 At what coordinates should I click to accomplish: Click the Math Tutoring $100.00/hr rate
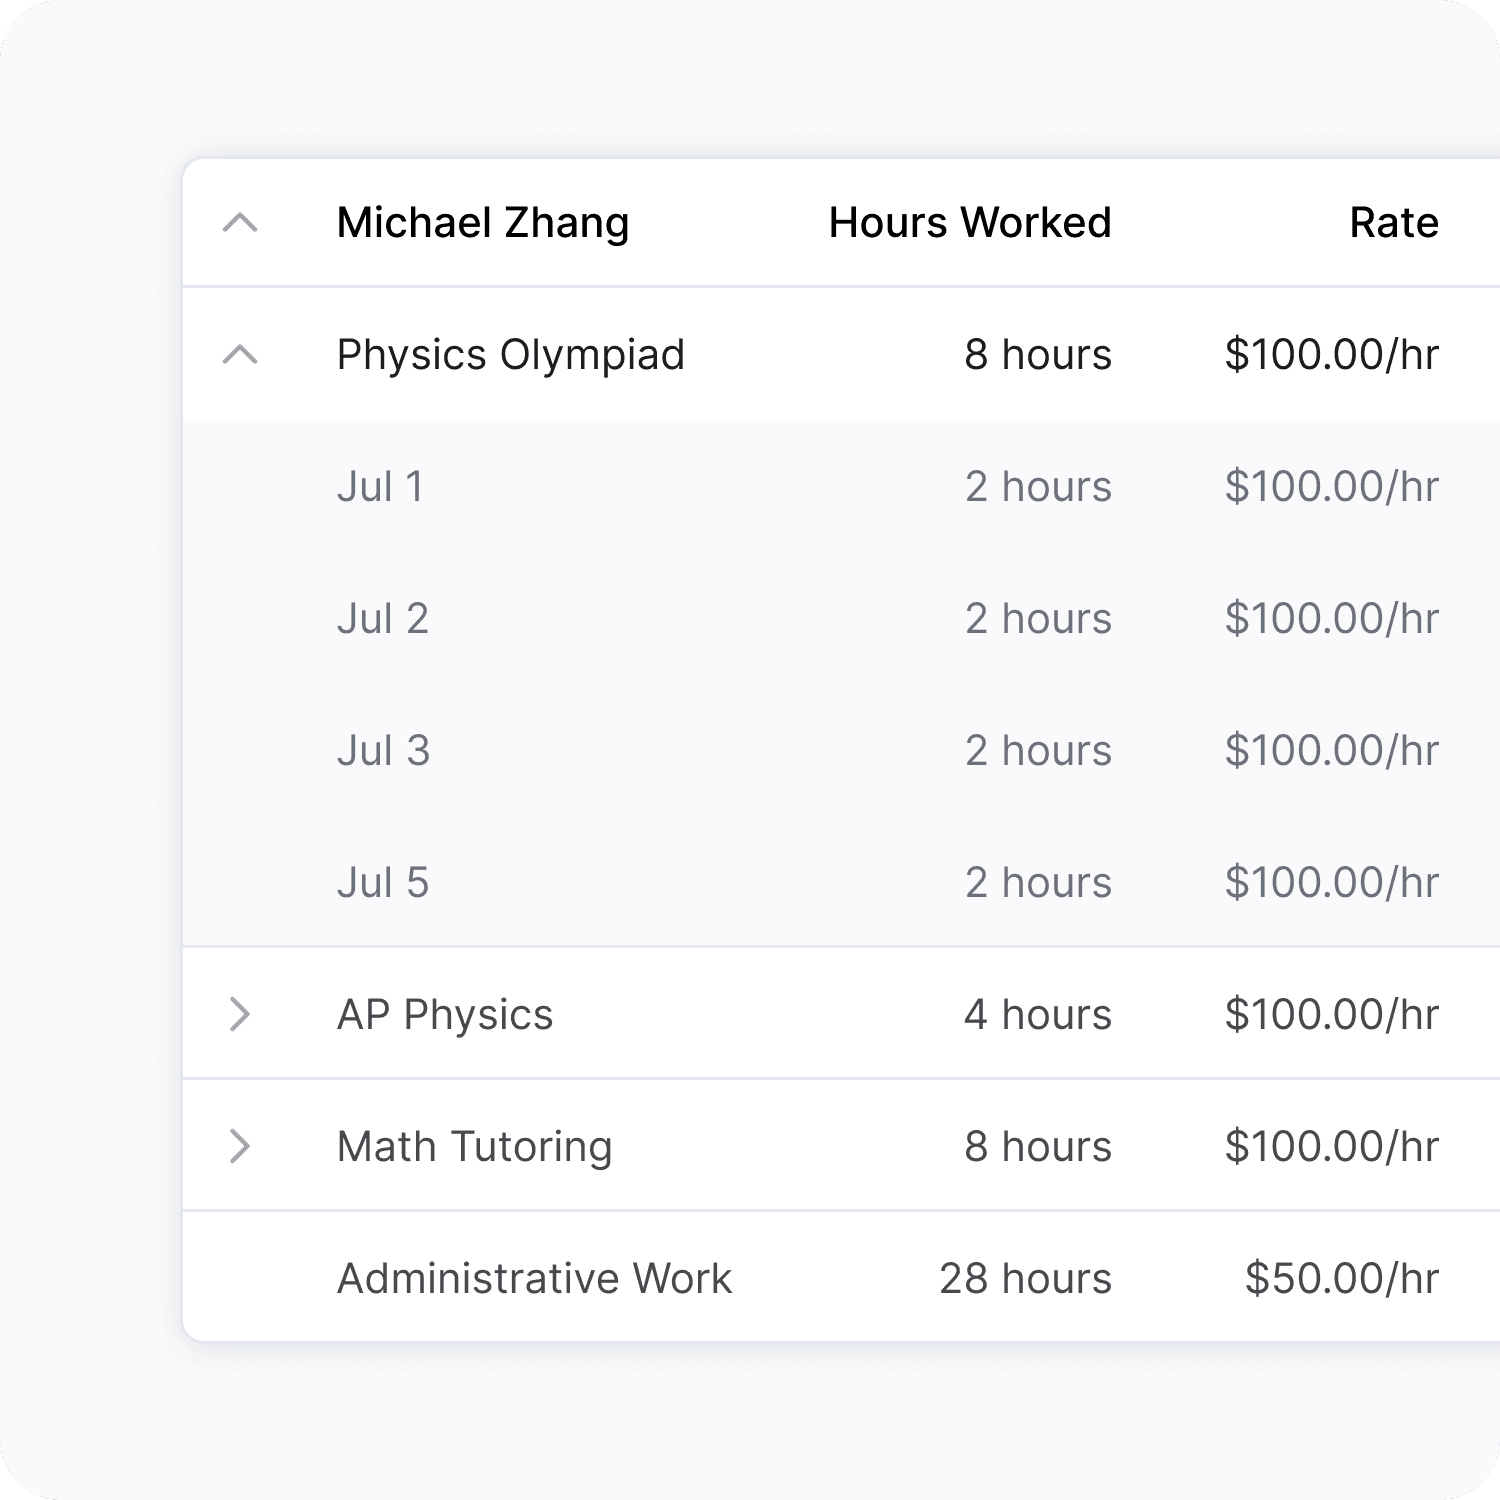(x=1331, y=1147)
